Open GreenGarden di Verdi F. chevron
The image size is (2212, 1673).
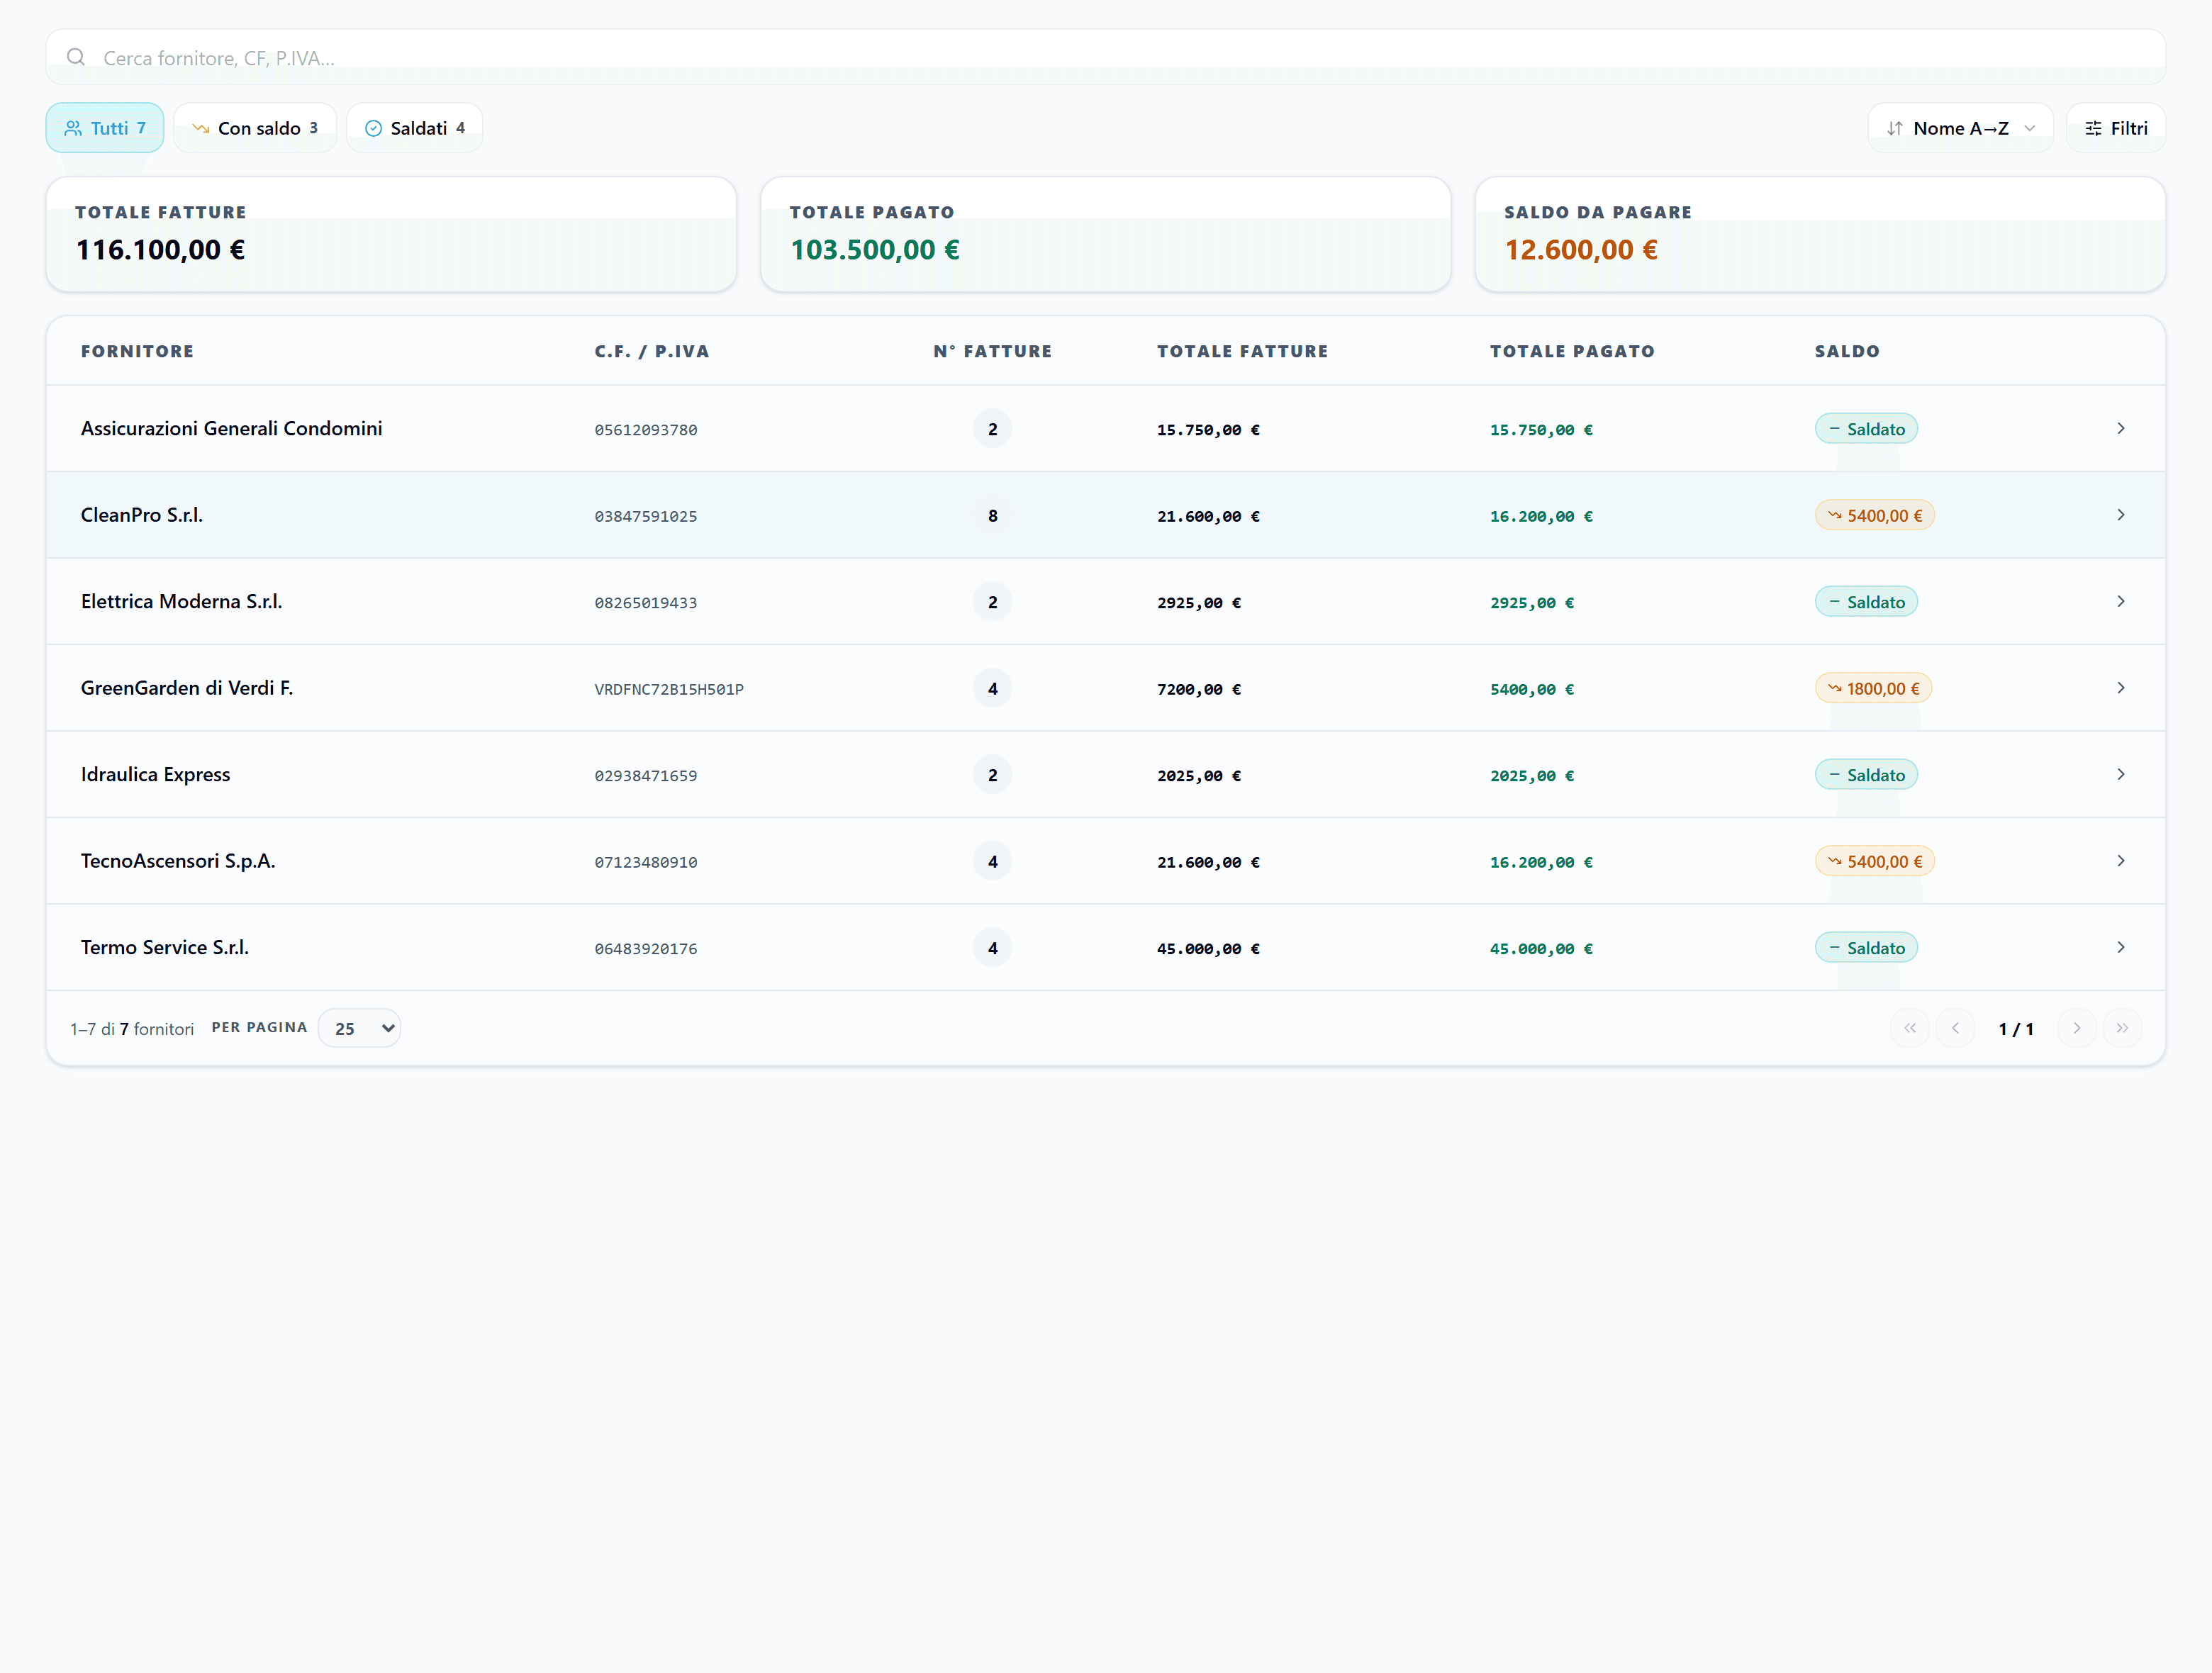tap(2121, 688)
